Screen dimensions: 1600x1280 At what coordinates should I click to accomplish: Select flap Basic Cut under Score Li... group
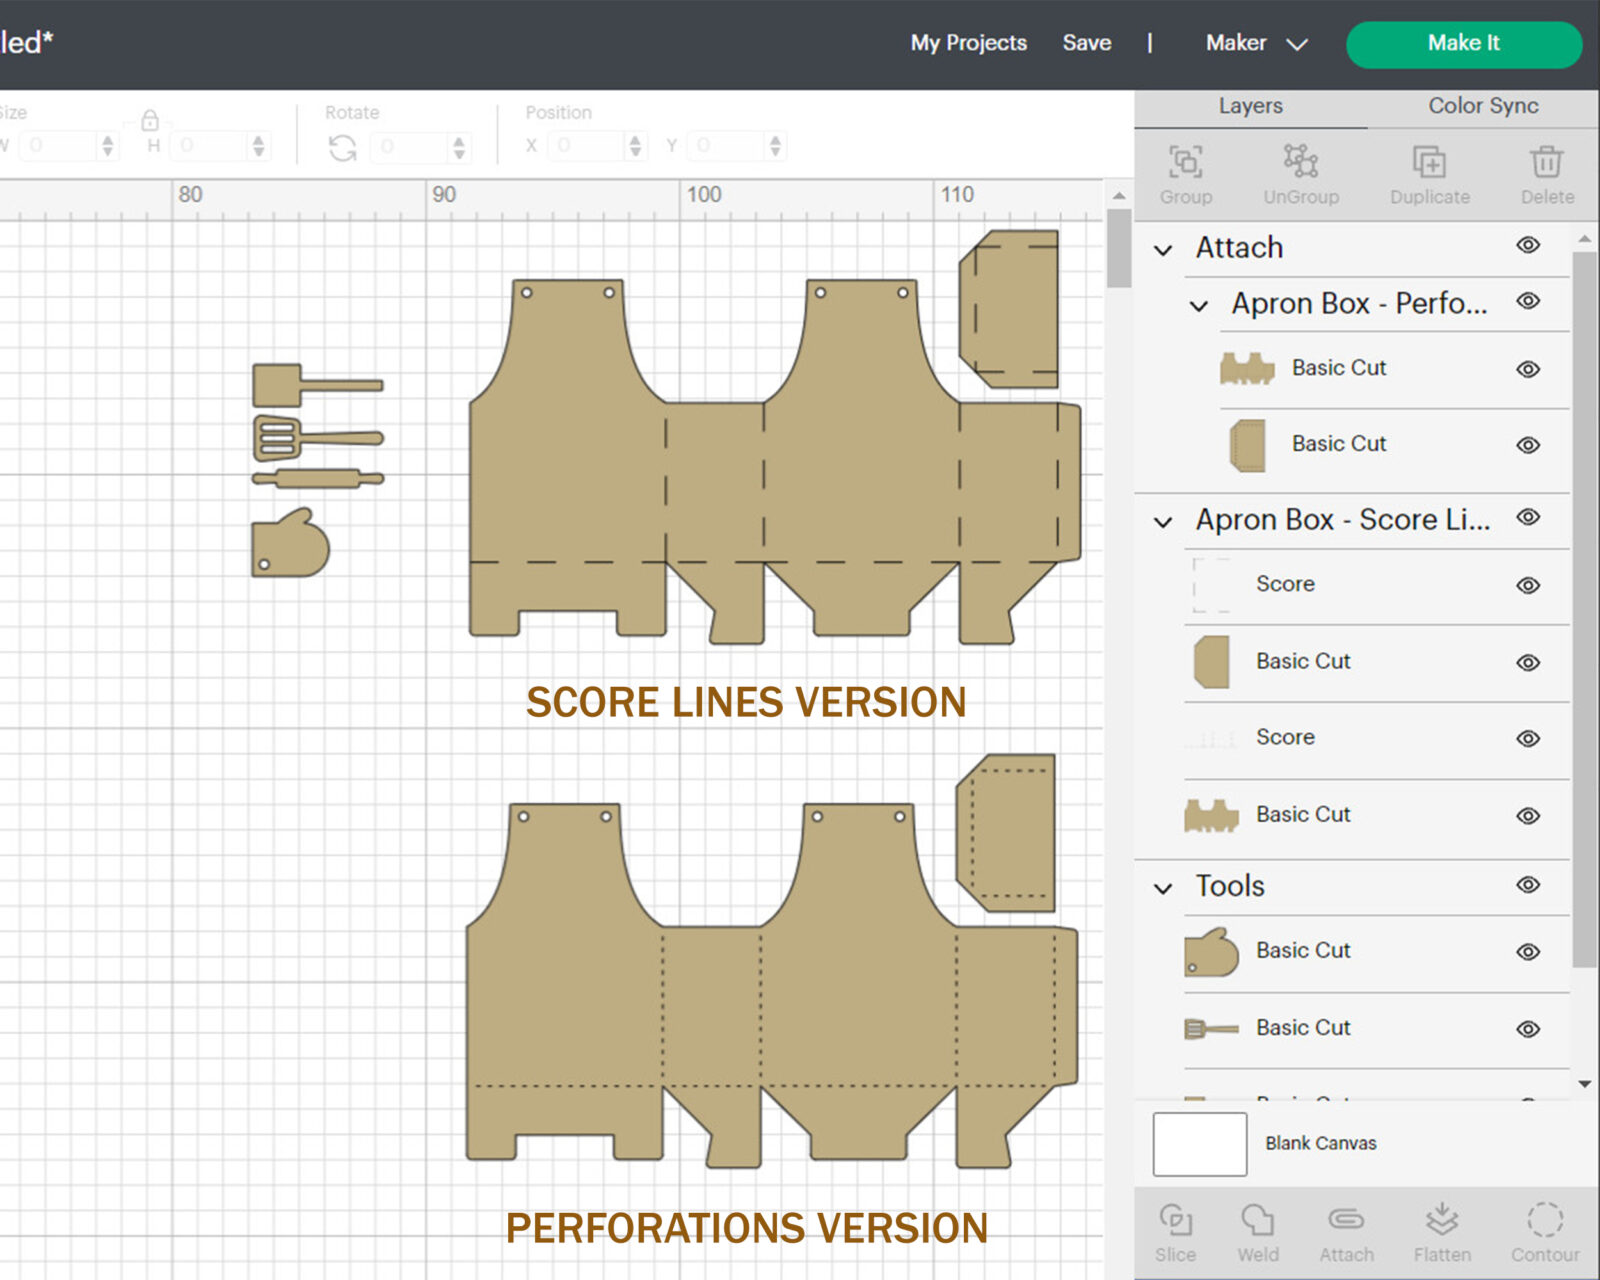click(x=1377, y=663)
